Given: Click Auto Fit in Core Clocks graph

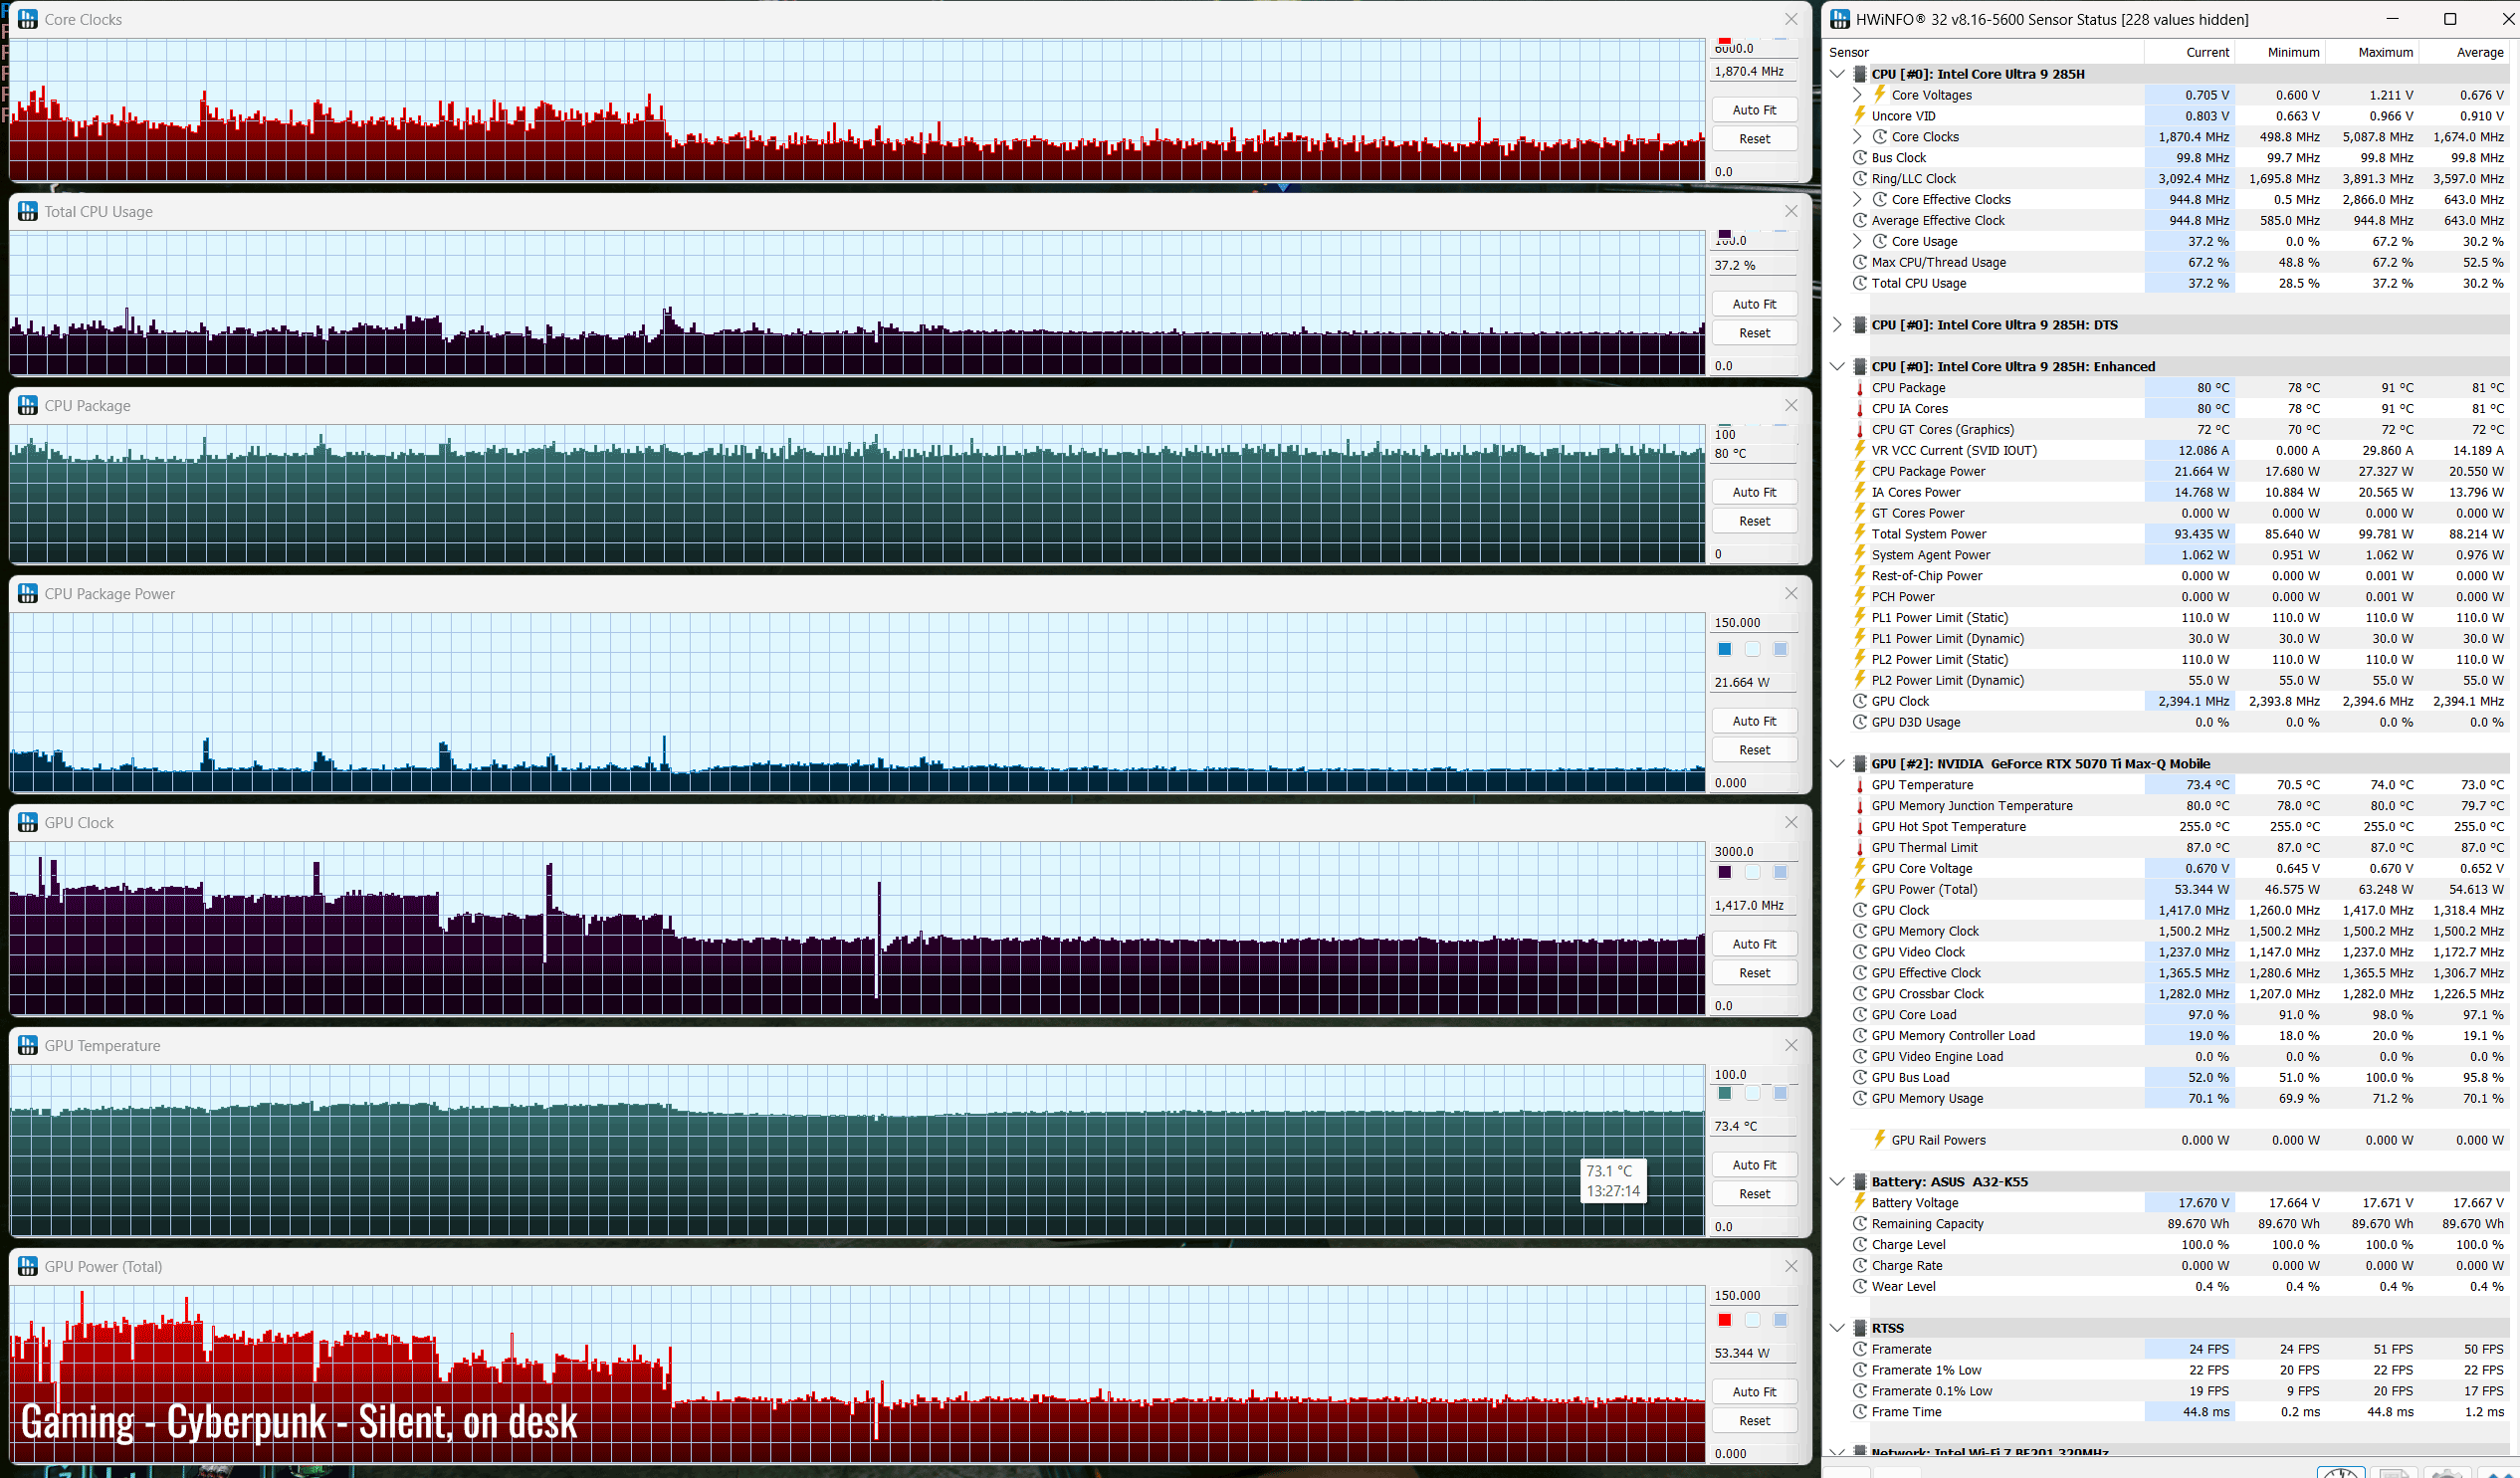Looking at the screenshot, I should pos(1754,110).
